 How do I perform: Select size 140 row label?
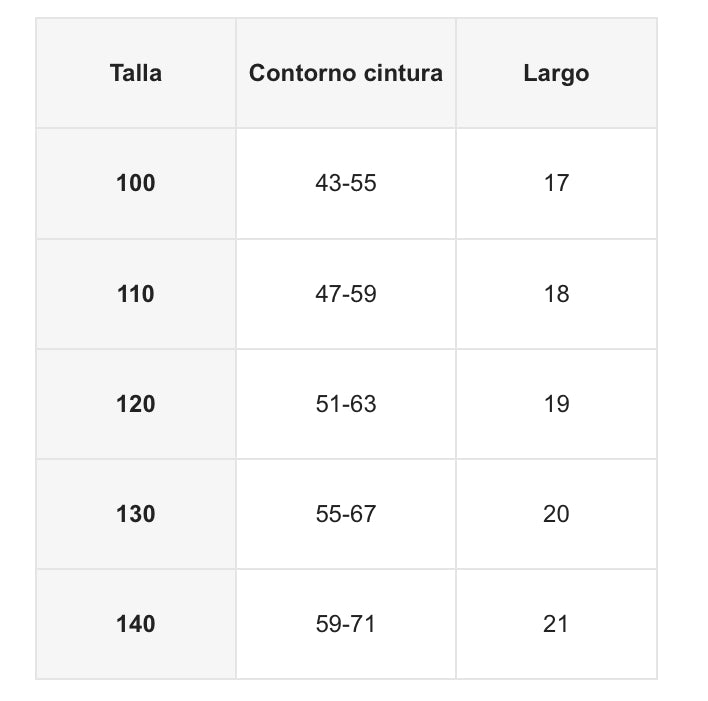tap(136, 624)
